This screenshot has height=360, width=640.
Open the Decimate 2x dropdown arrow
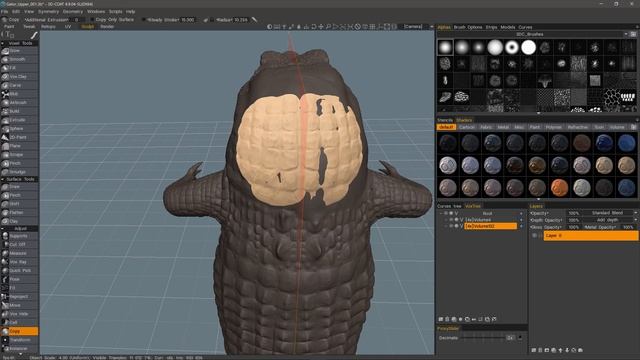520,338
